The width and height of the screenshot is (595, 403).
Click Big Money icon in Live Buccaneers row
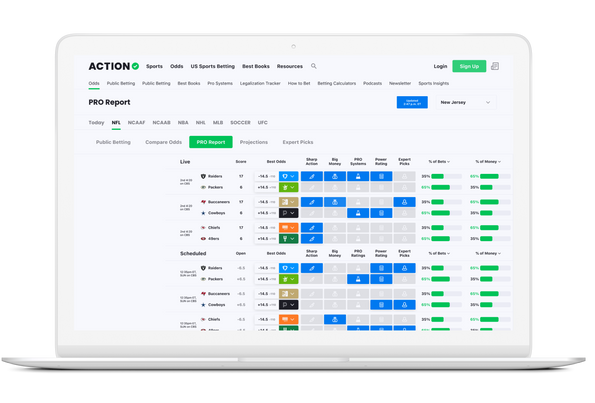335,202
